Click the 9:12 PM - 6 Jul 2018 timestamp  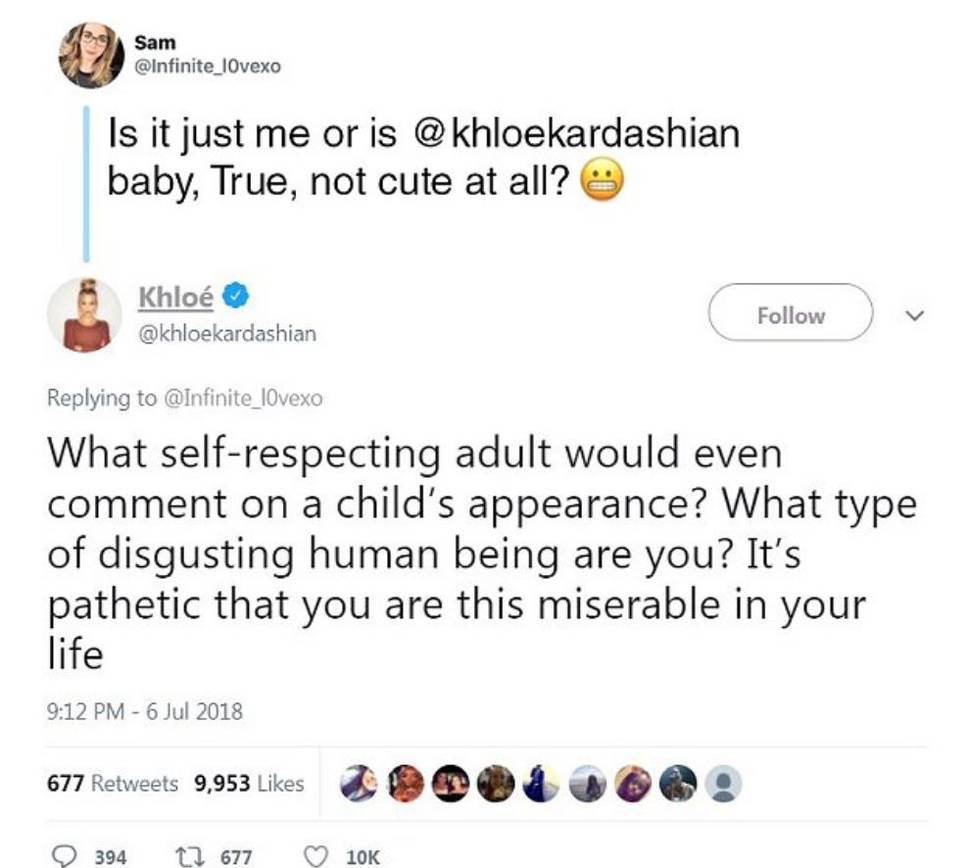(x=145, y=711)
